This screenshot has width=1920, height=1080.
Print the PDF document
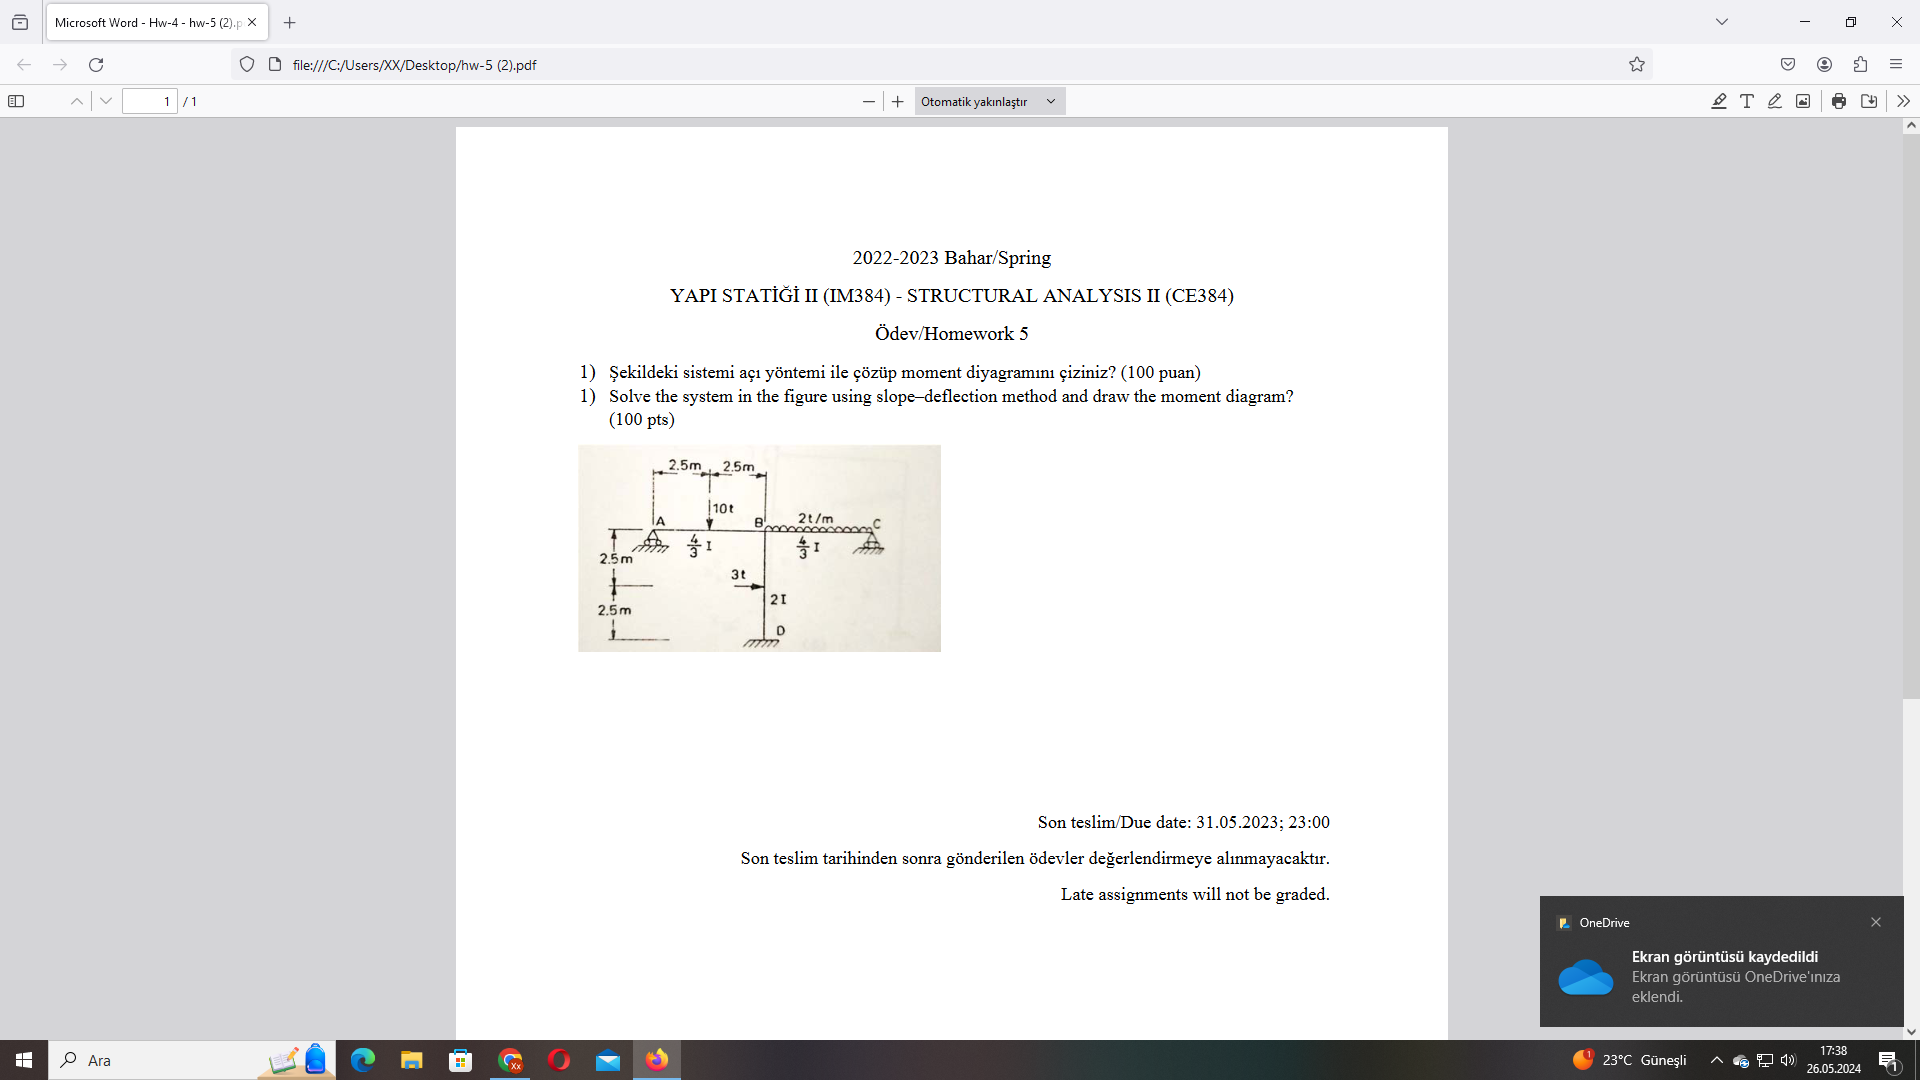[x=1838, y=101]
